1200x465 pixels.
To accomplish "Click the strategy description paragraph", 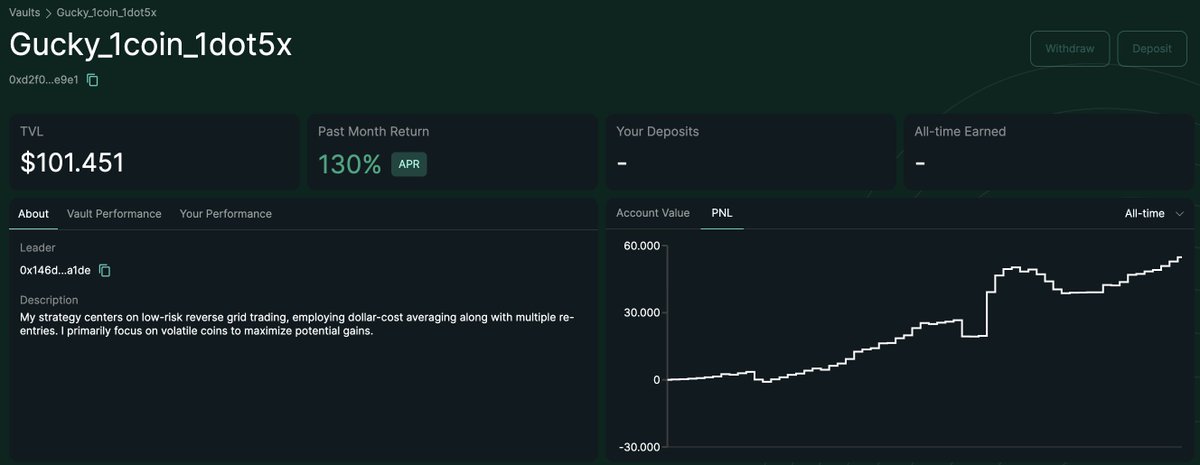I will [x=297, y=324].
